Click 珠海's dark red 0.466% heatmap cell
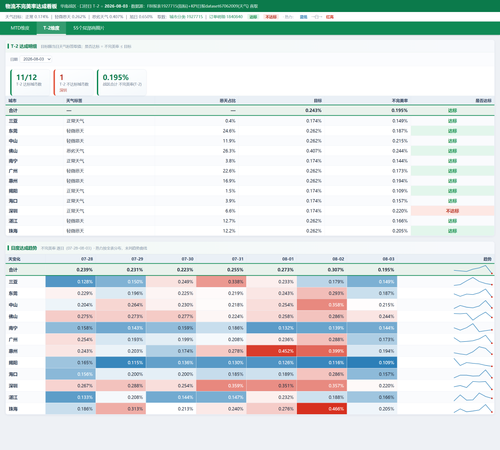The image size is (500, 450). pos(322,409)
